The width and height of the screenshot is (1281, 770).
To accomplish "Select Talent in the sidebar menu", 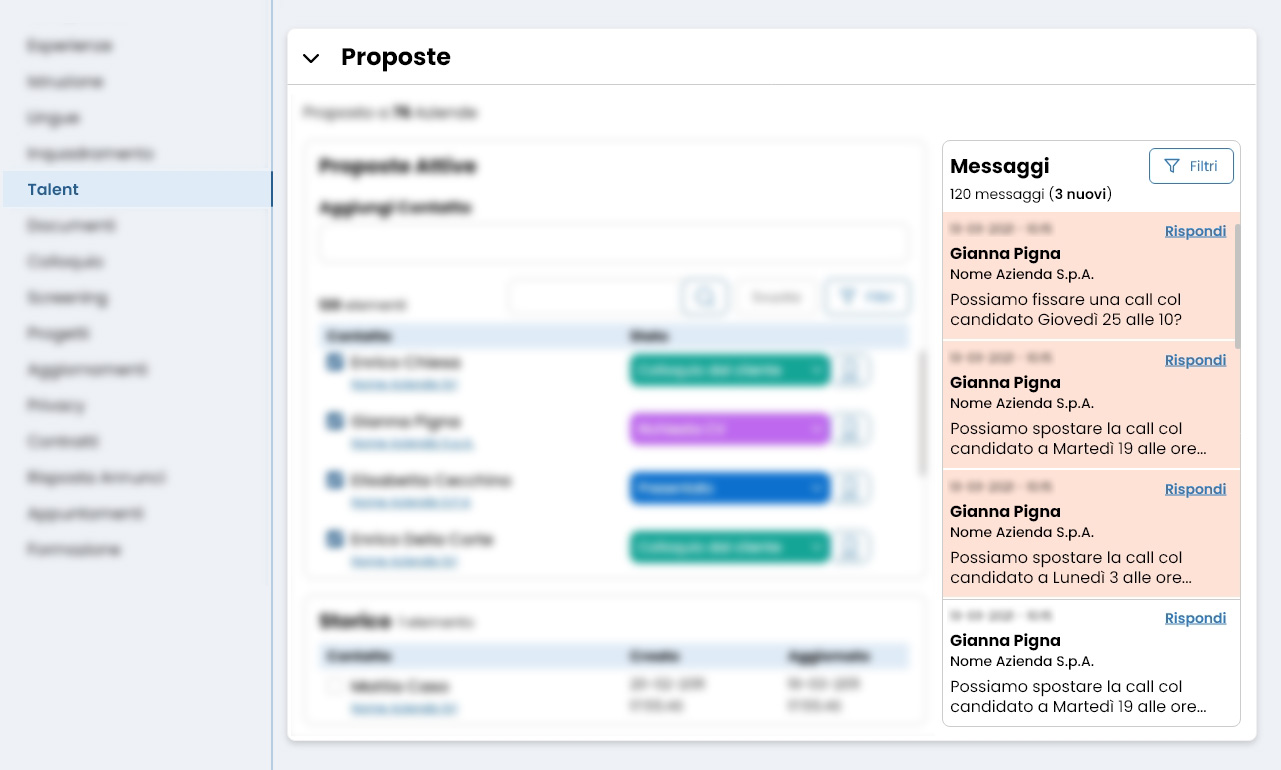I will click(54, 189).
